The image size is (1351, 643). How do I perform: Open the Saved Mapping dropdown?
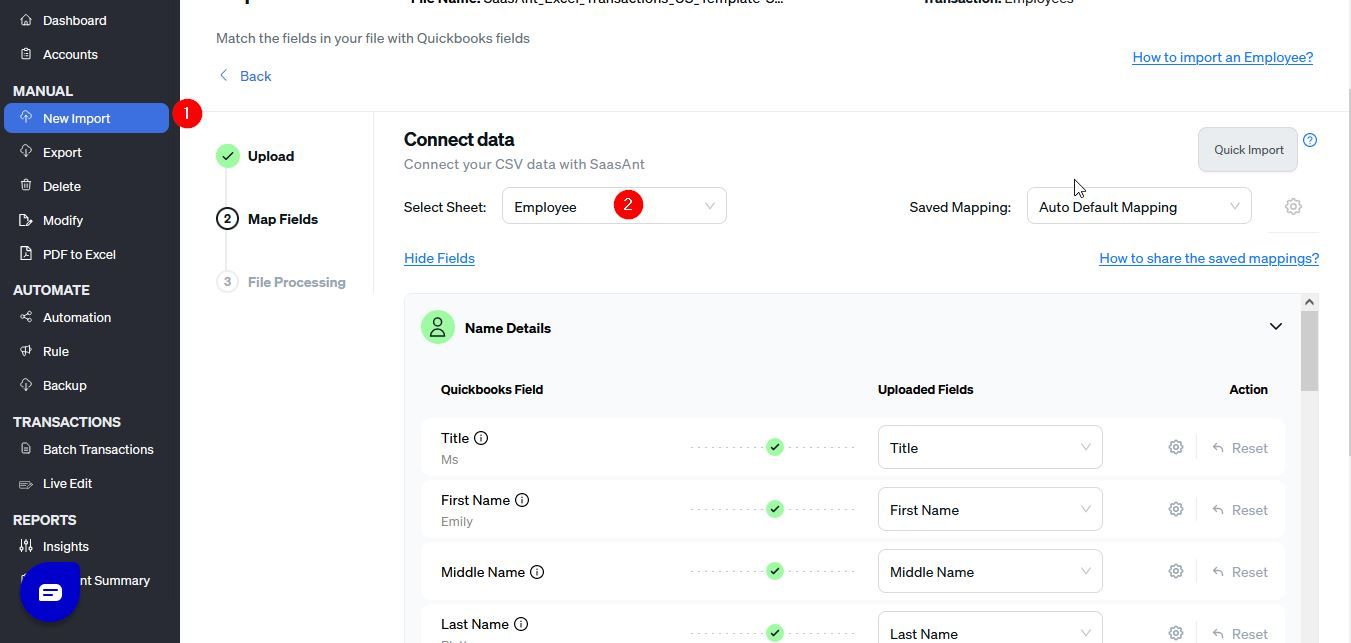(x=1139, y=206)
